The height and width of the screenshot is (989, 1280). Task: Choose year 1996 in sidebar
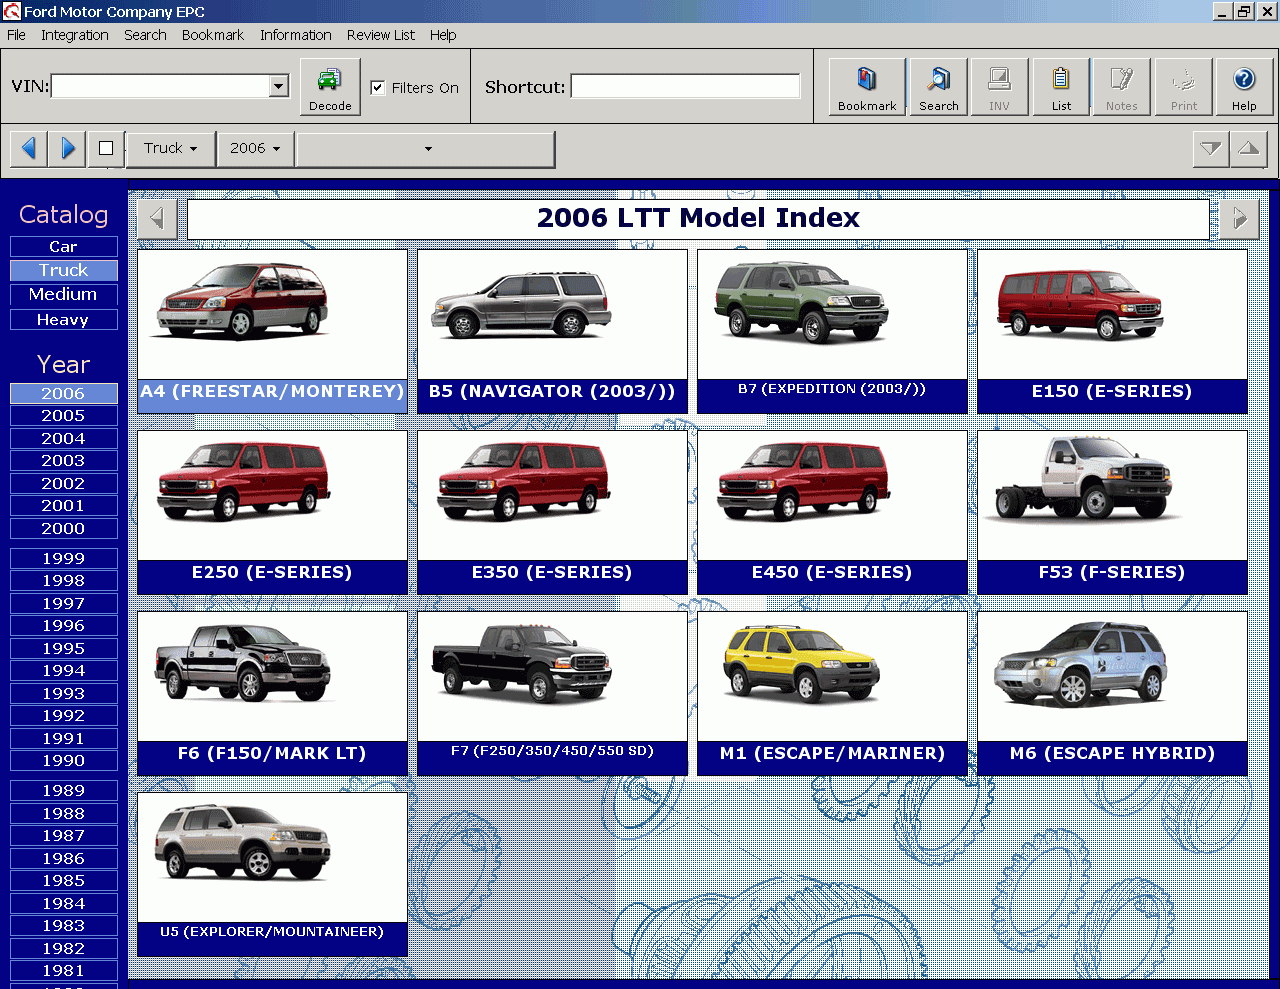pyautogui.click(x=64, y=625)
